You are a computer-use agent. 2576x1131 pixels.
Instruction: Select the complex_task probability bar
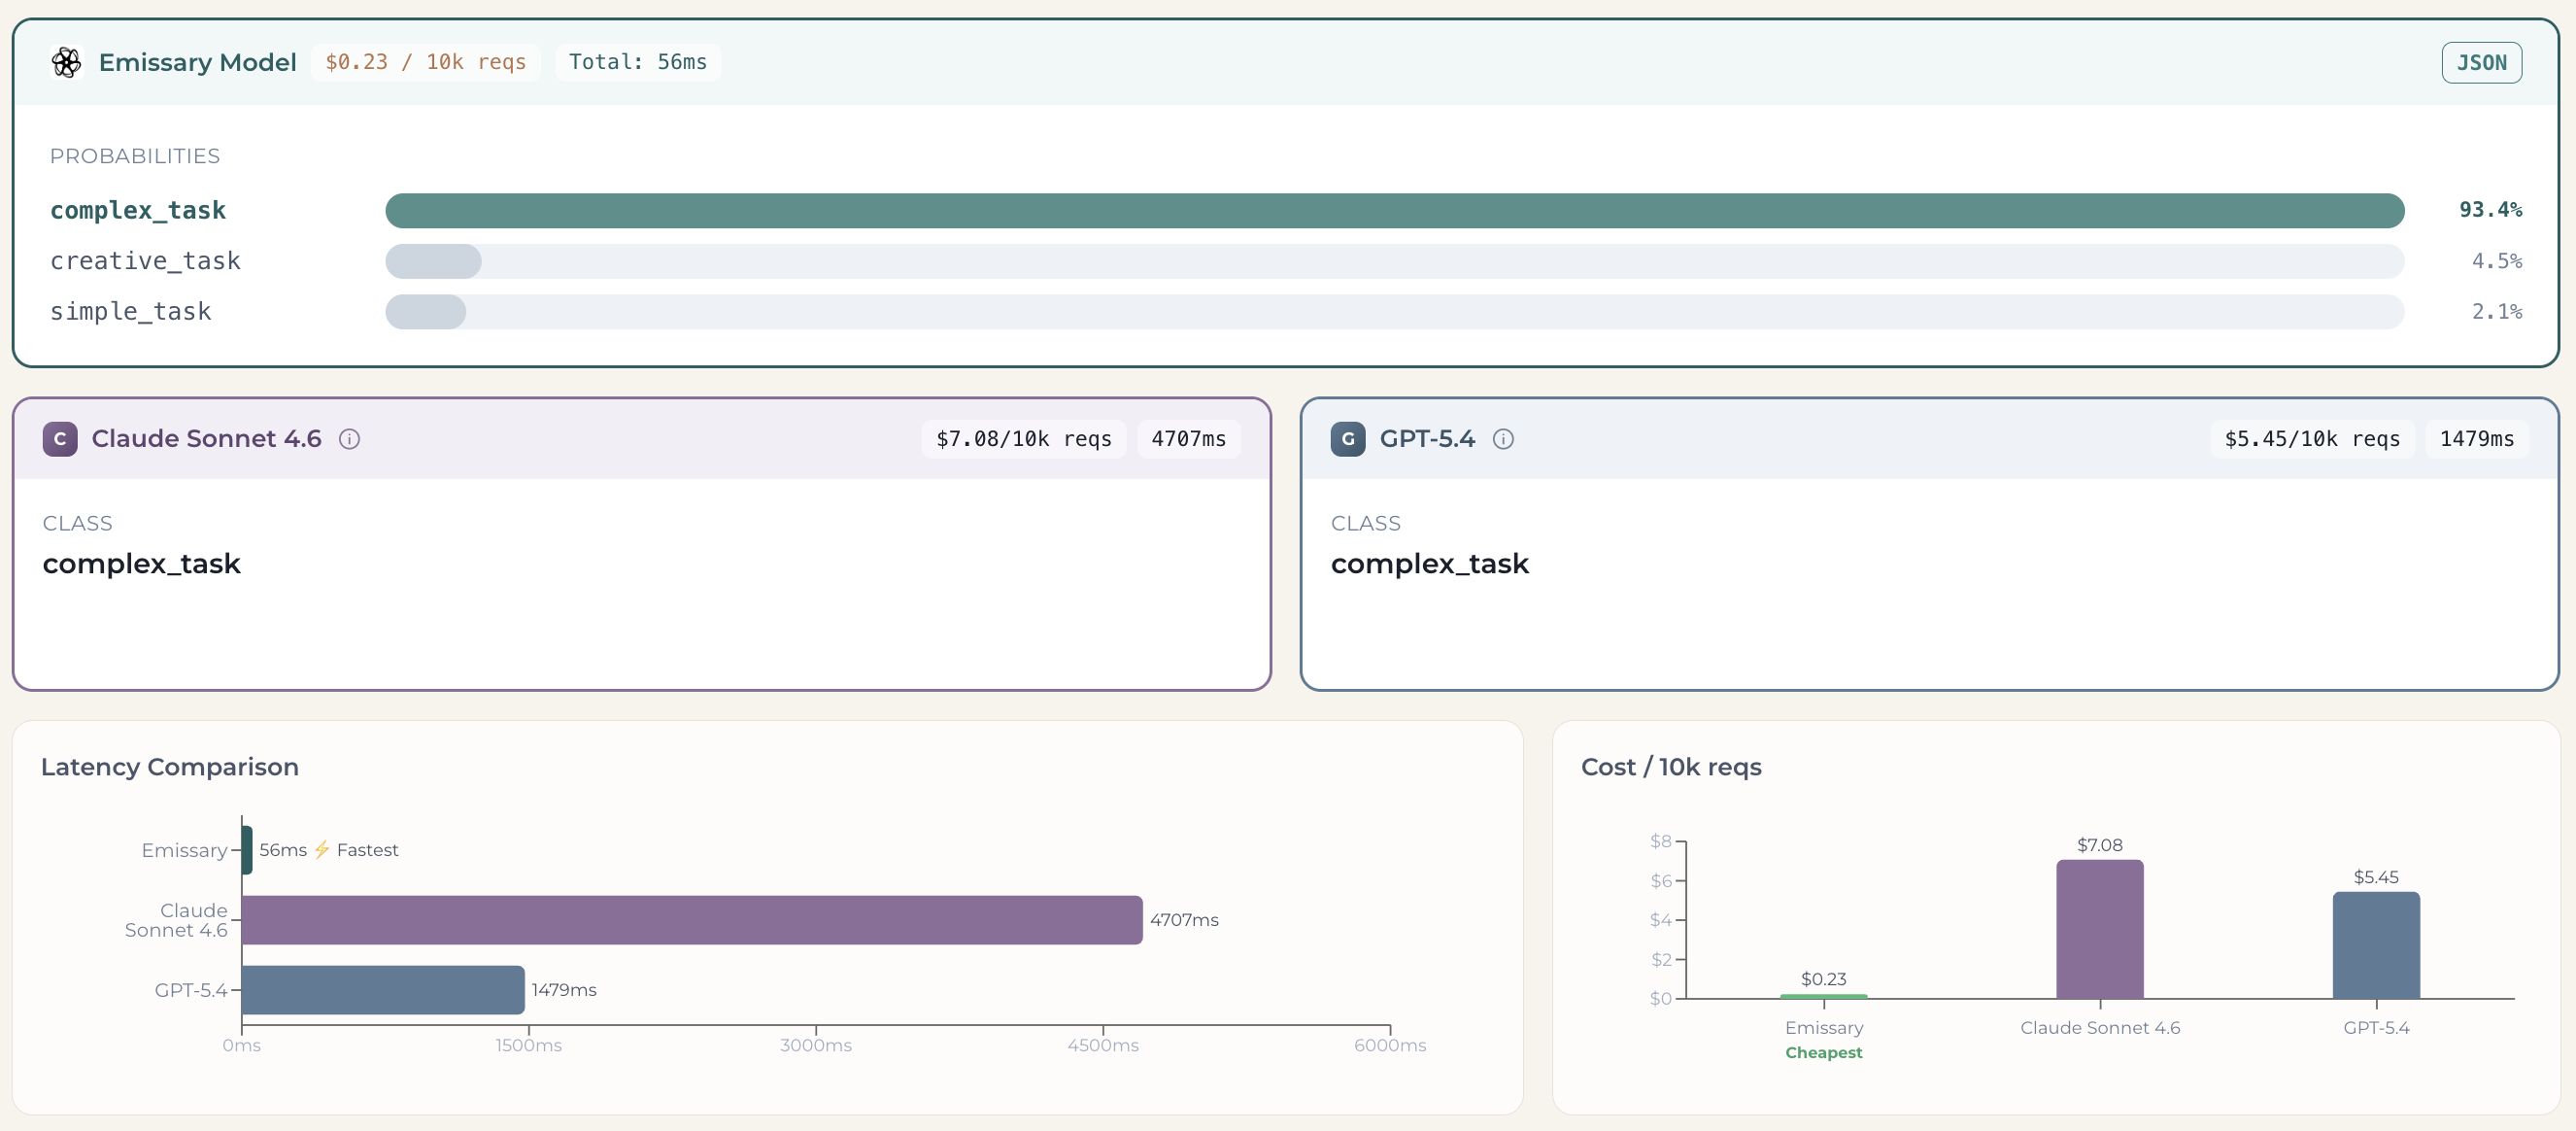[x=1395, y=211]
